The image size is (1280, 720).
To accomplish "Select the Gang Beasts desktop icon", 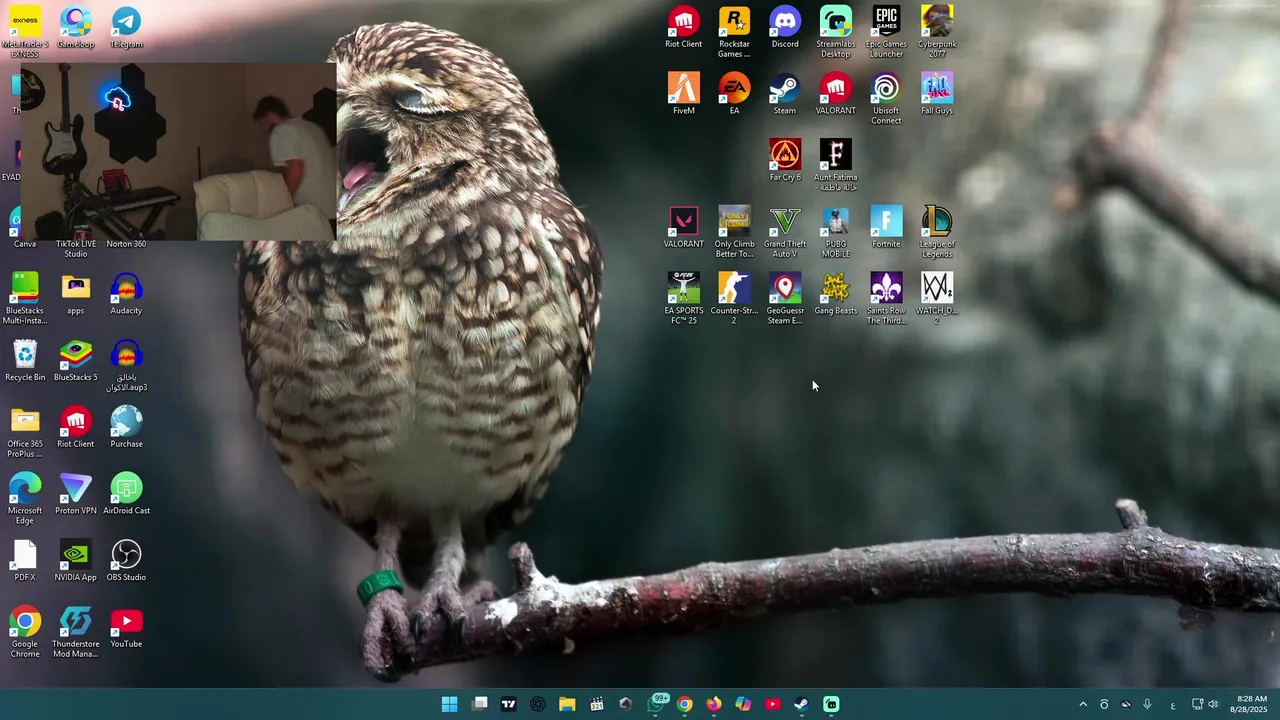I will click(x=836, y=294).
